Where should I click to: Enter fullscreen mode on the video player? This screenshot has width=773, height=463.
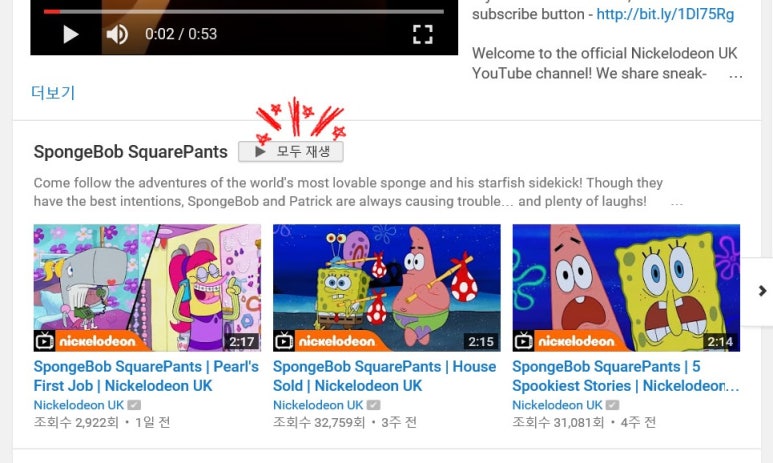(422, 35)
